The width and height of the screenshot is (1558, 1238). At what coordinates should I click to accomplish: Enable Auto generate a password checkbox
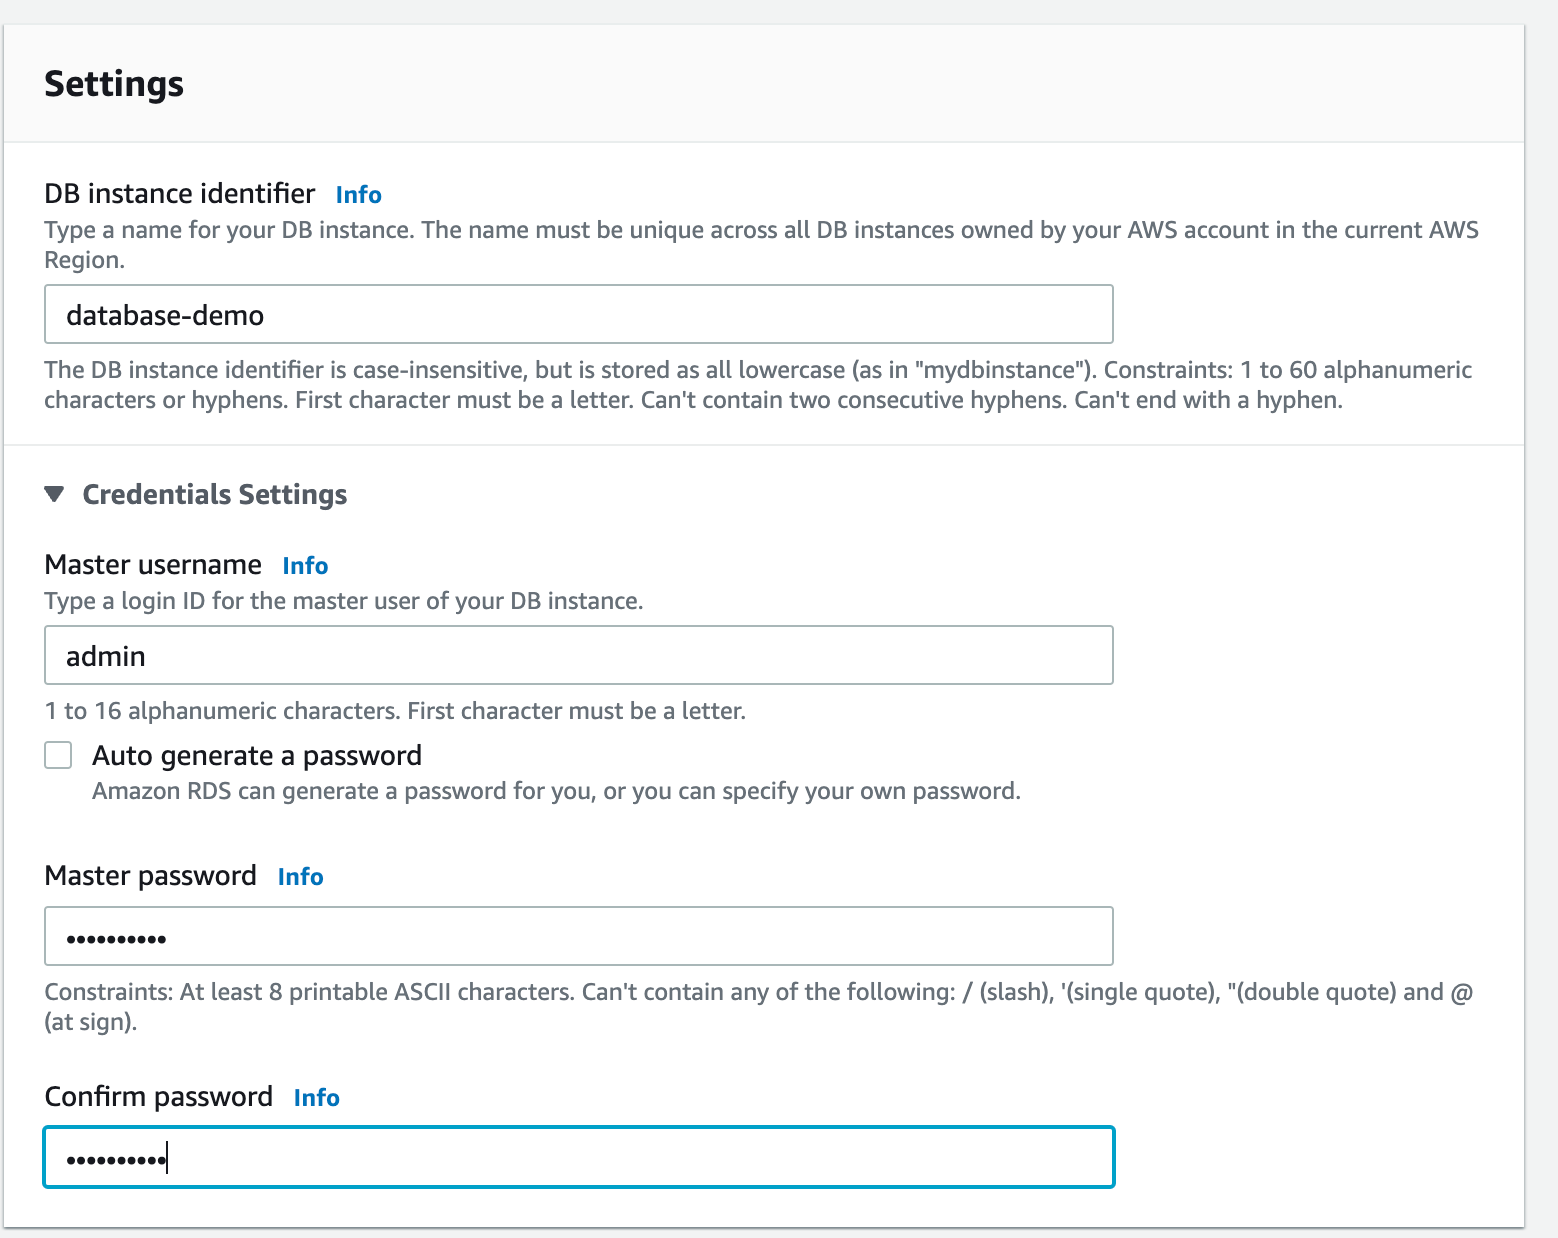[58, 755]
